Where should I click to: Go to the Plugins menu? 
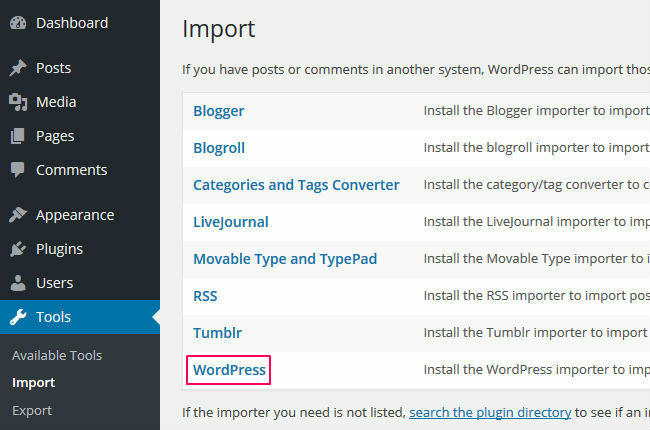[x=59, y=249]
